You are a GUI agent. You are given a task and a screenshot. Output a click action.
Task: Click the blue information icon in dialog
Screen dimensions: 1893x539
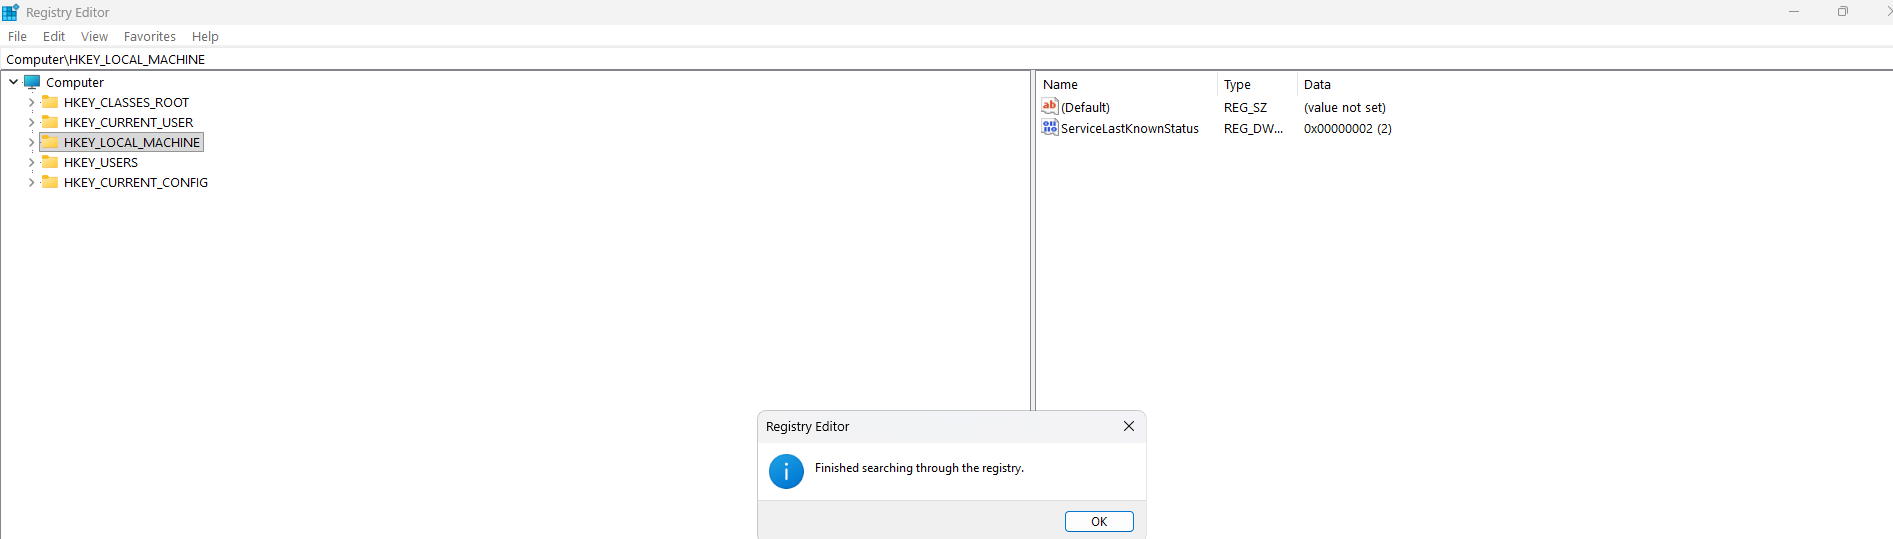click(x=786, y=471)
